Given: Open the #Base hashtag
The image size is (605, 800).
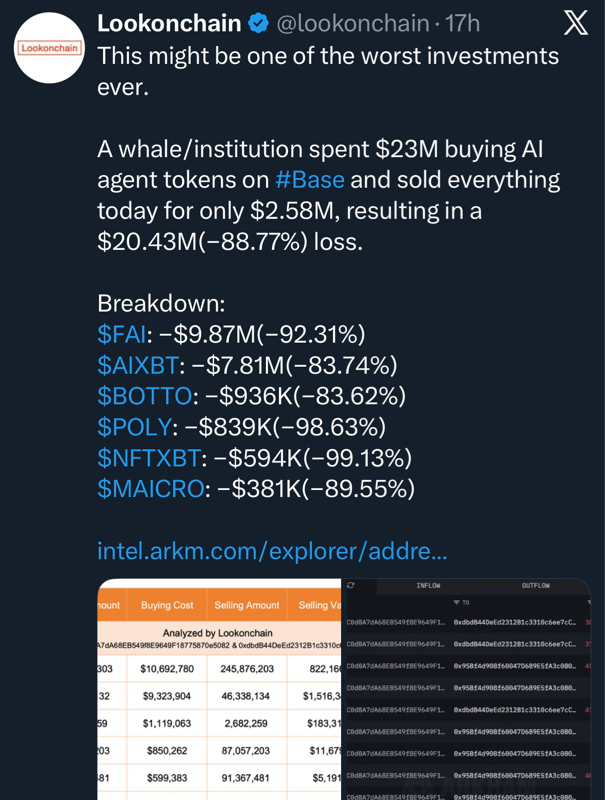Looking at the screenshot, I should pyautogui.click(x=309, y=180).
